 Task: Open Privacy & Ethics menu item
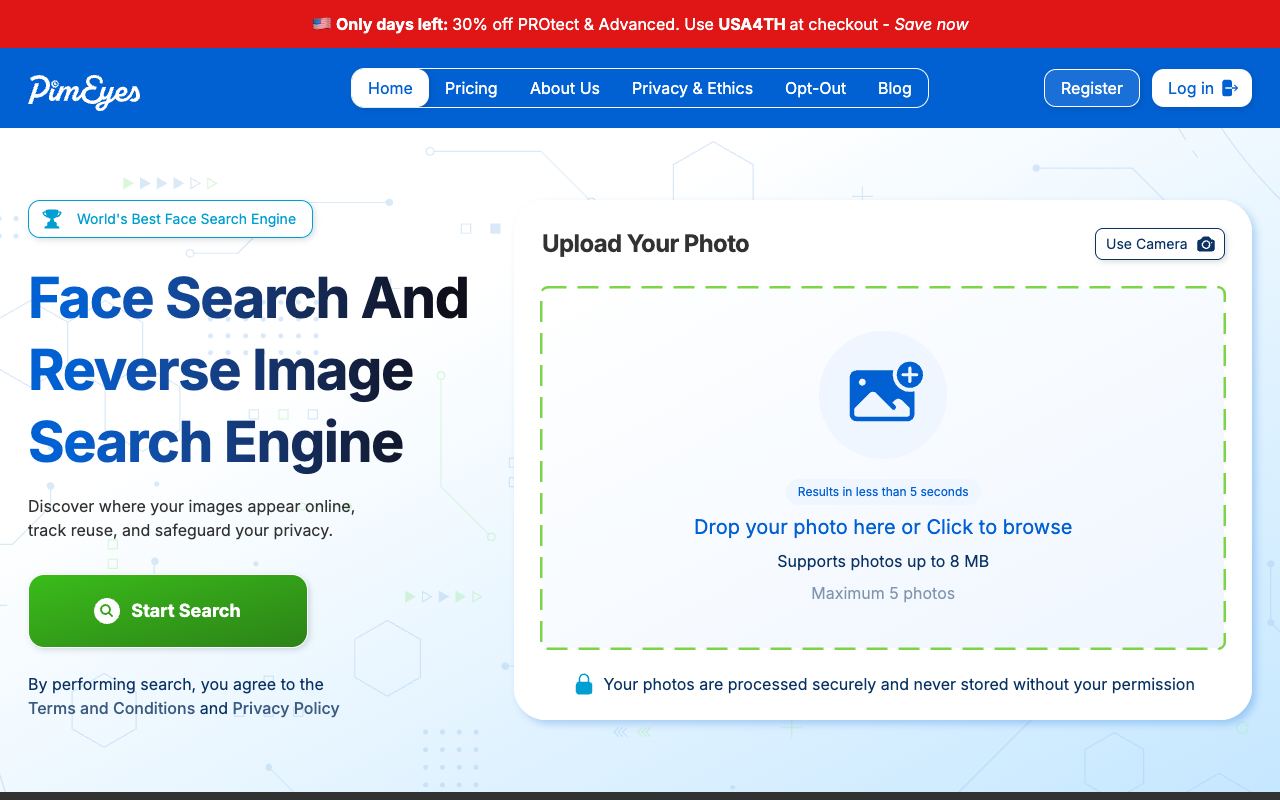click(692, 88)
